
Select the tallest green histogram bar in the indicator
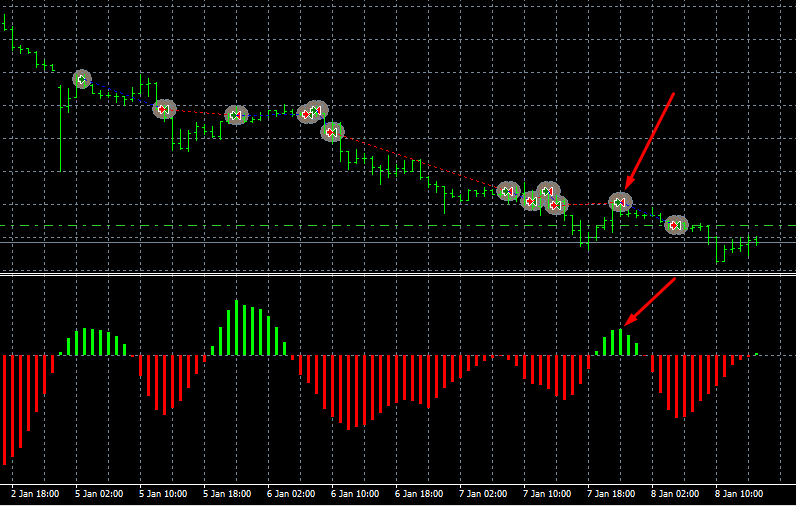tap(236, 327)
